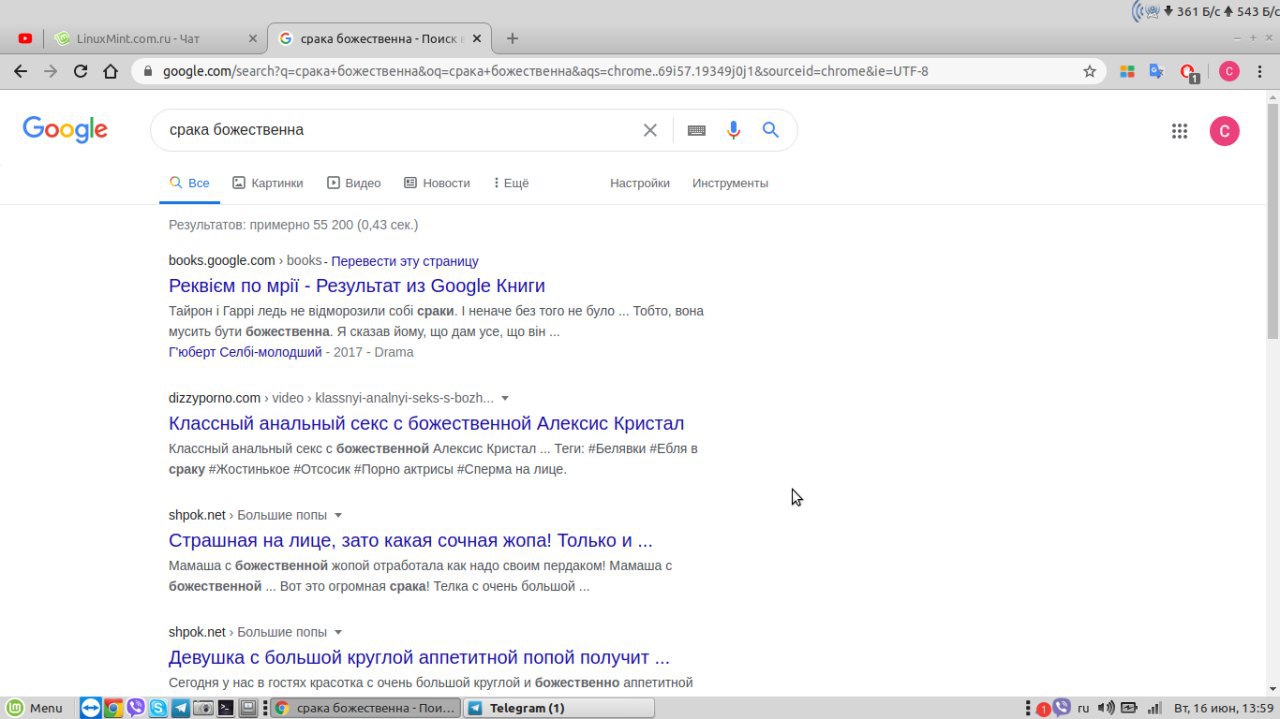Open the Linux Mint Menu button
Viewport: 1280px width, 719px height.
36,708
